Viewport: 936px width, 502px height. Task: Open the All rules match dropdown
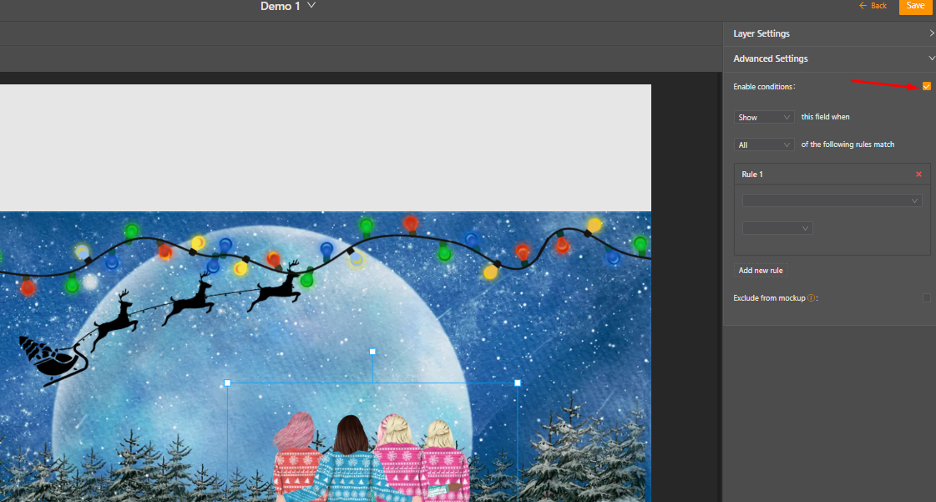pyautogui.click(x=763, y=145)
